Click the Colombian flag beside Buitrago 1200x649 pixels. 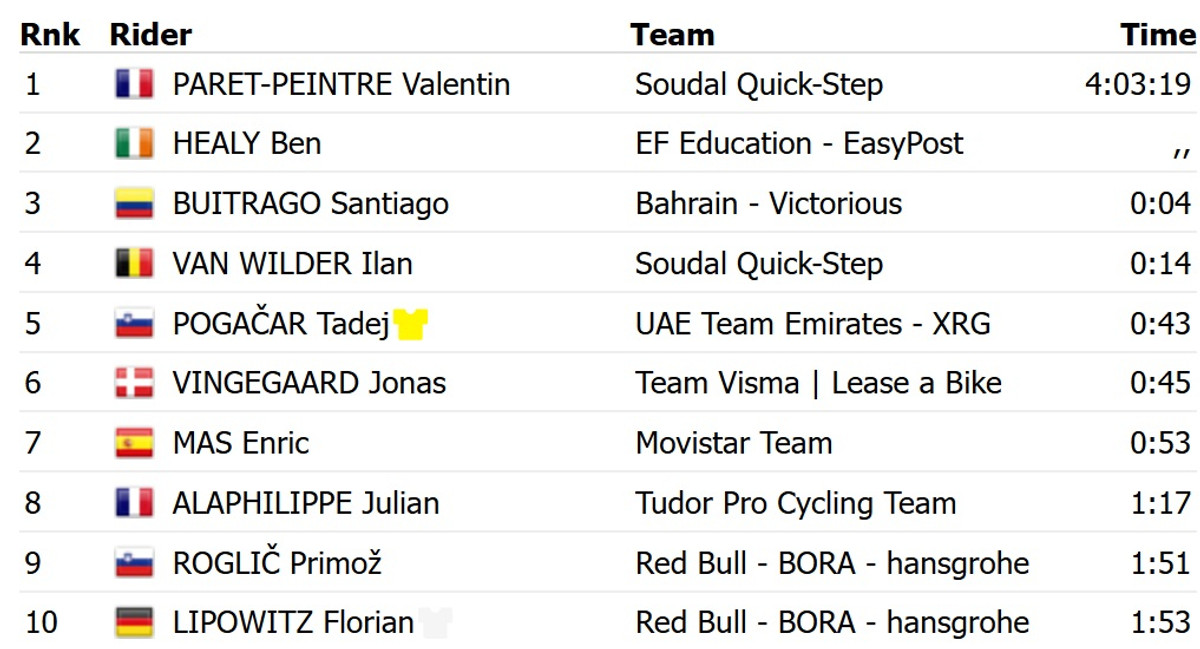[x=134, y=204]
